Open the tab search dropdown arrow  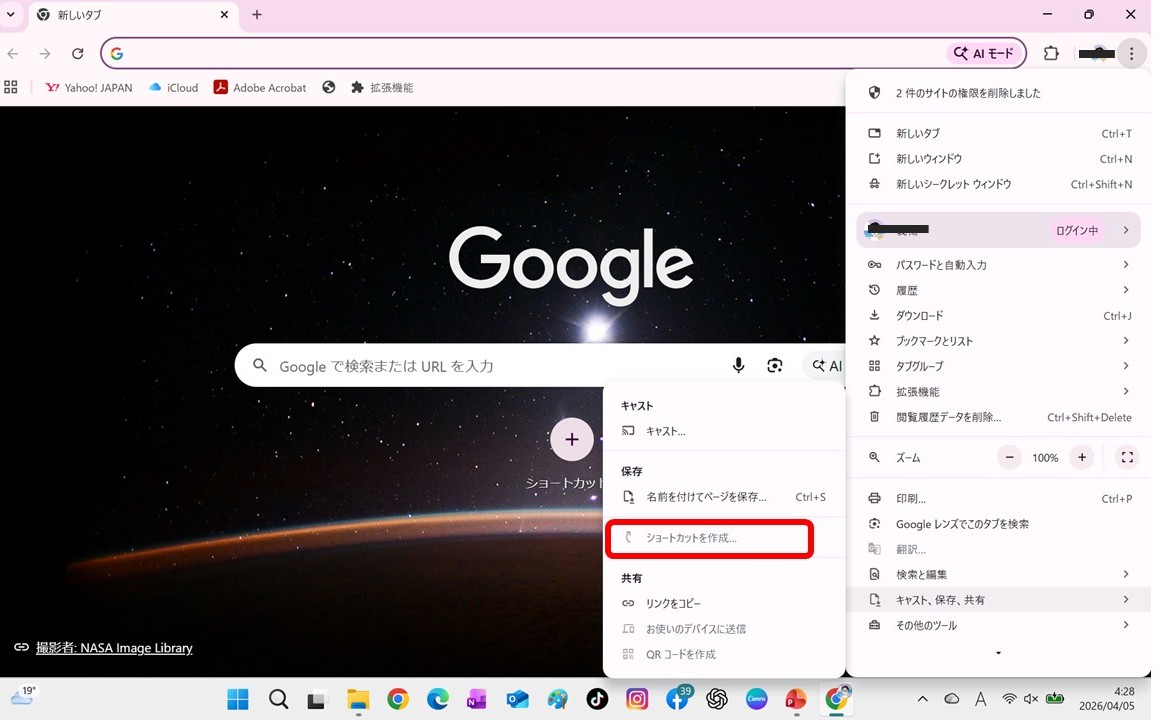pyautogui.click(x=11, y=15)
